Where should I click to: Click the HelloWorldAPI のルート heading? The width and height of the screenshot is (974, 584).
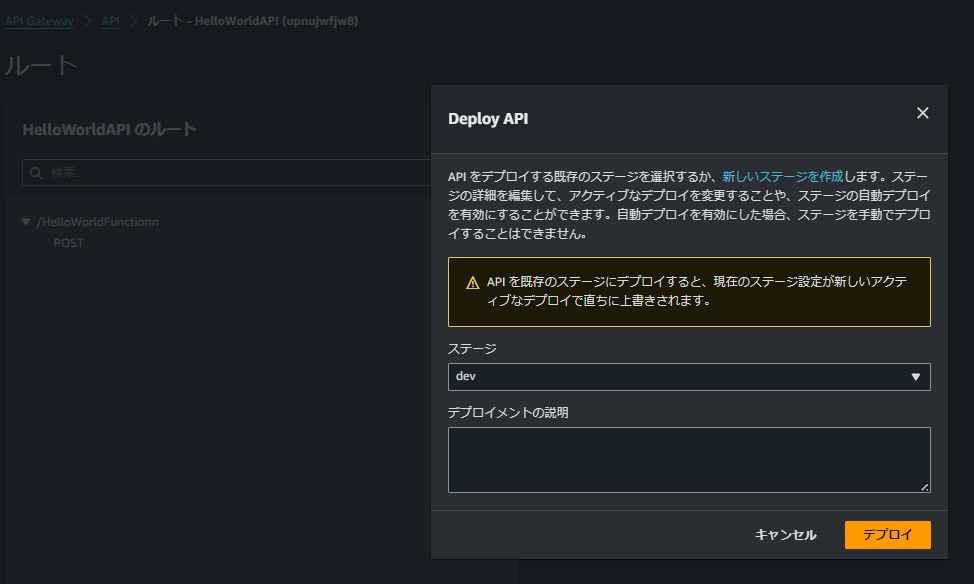109,129
